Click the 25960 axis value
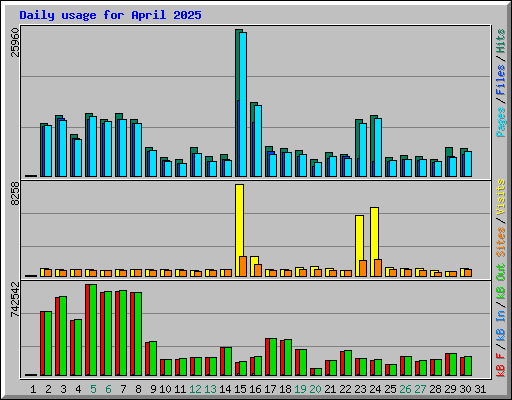The width and height of the screenshot is (512, 400). [x=15, y=42]
